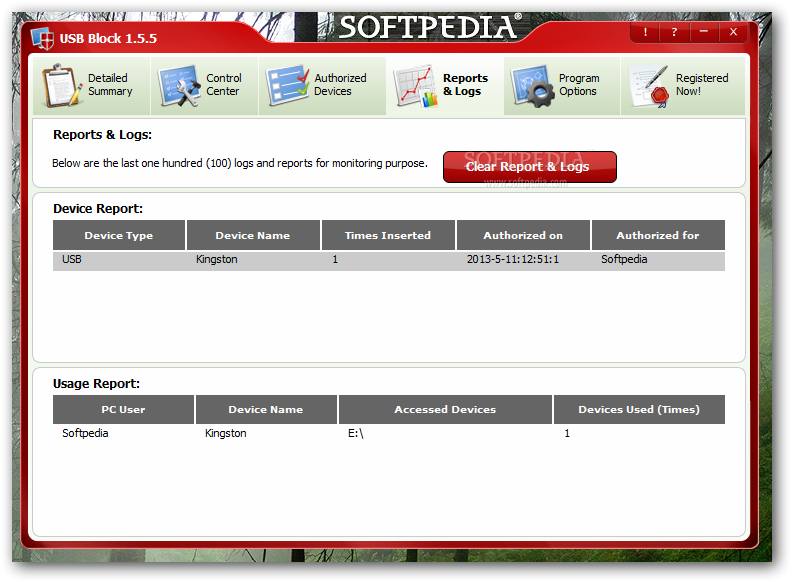This screenshot has width=792, height=582.
Task: Click the Clear Report & Logs button
Action: pos(529,167)
